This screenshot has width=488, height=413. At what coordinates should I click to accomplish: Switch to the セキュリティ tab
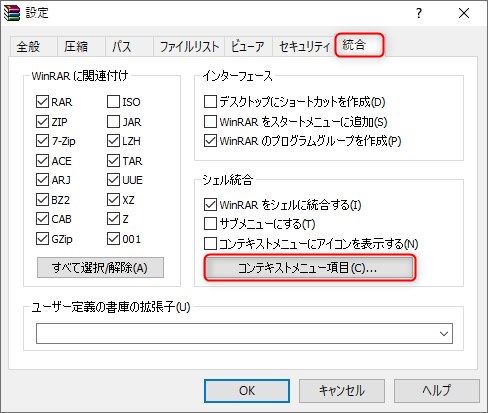(305, 46)
